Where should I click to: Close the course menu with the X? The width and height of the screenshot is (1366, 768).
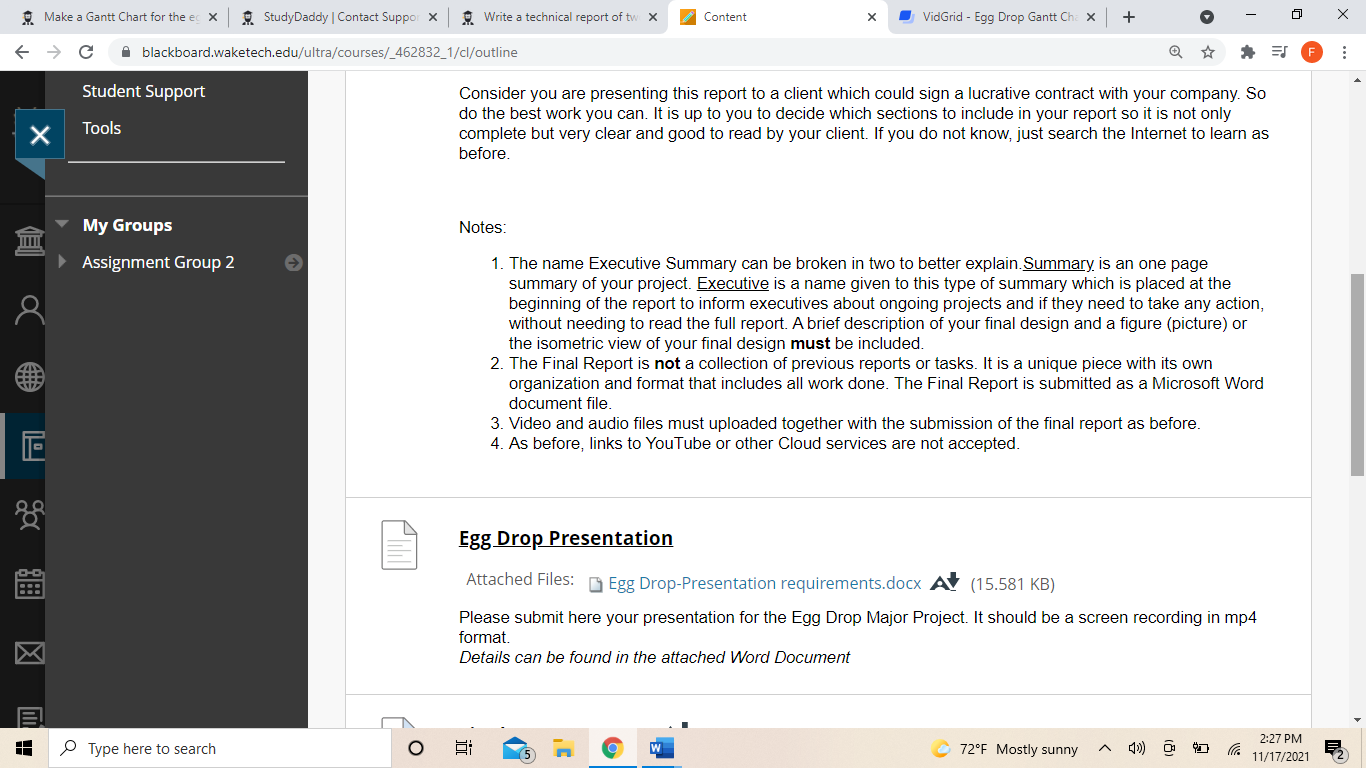40,134
